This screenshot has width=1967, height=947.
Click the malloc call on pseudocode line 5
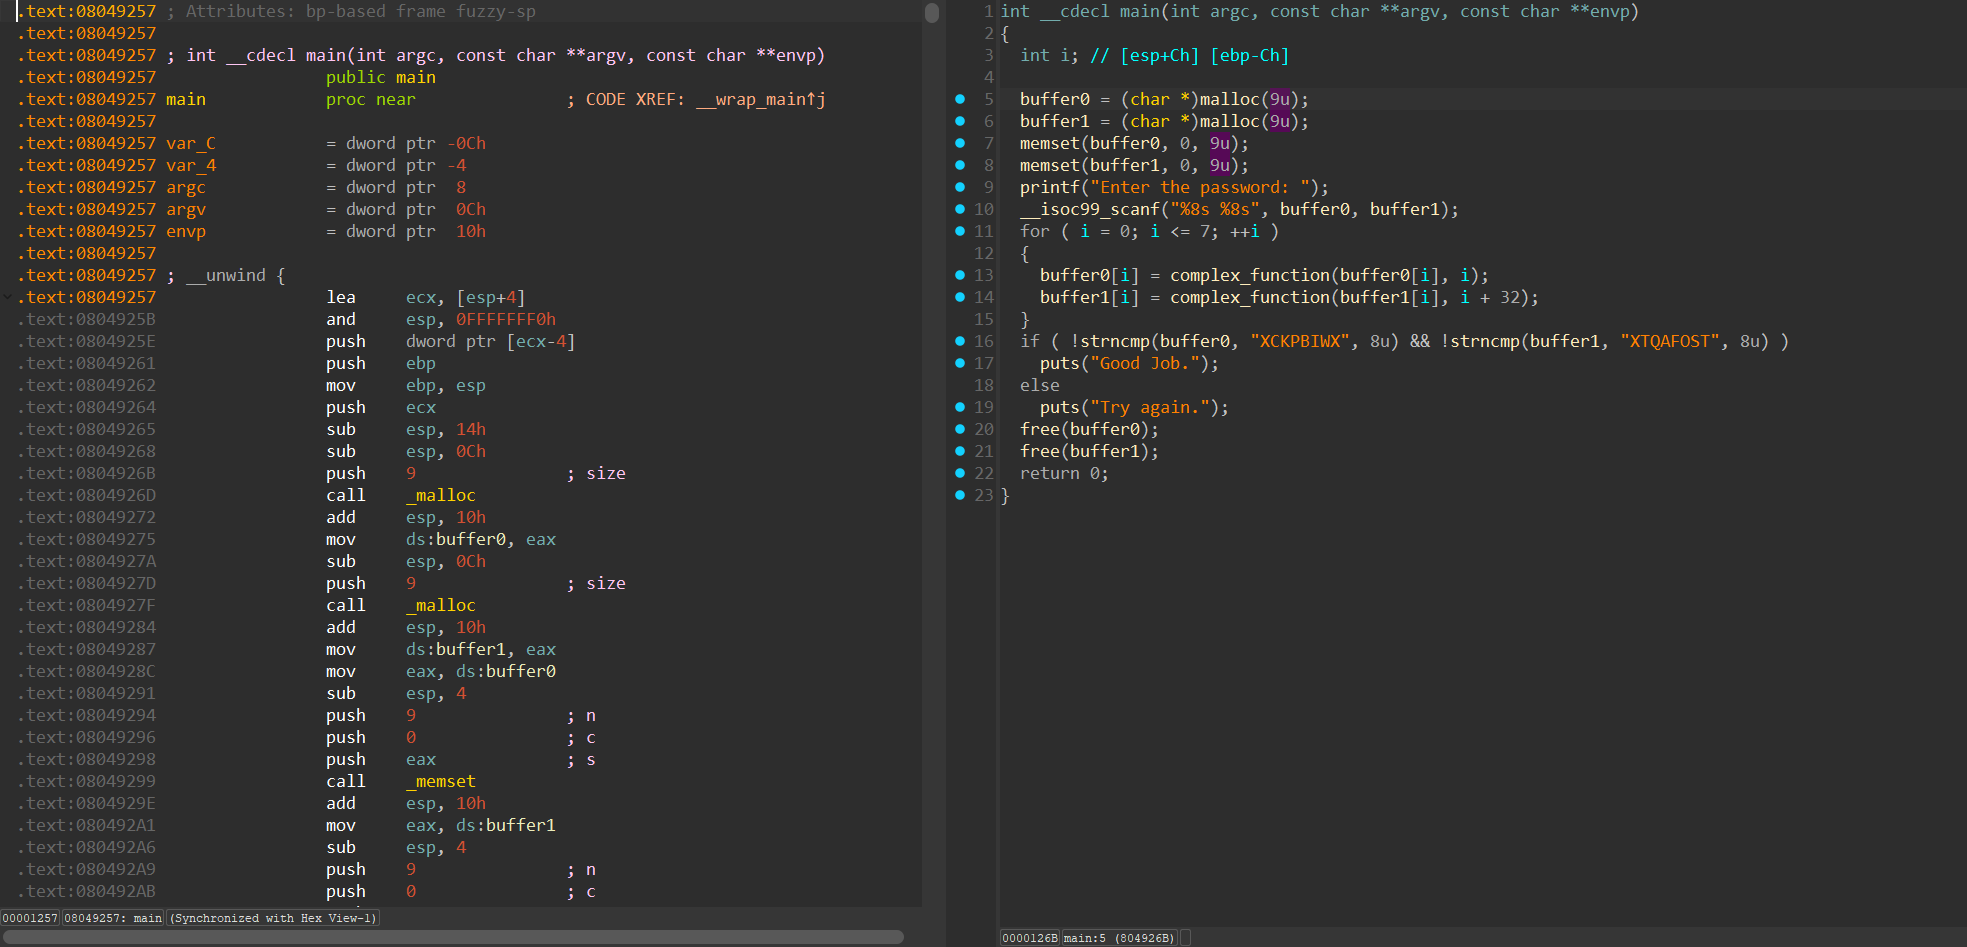(x=1230, y=99)
